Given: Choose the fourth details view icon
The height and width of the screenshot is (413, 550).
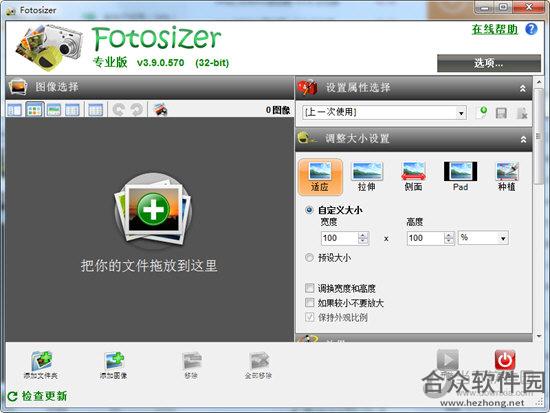Looking at the screenshot, I should (x=72, y=110).
